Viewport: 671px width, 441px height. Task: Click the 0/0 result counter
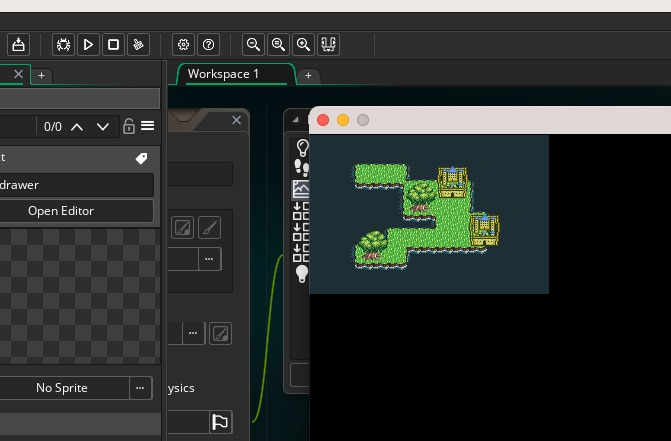pos(53,127)
